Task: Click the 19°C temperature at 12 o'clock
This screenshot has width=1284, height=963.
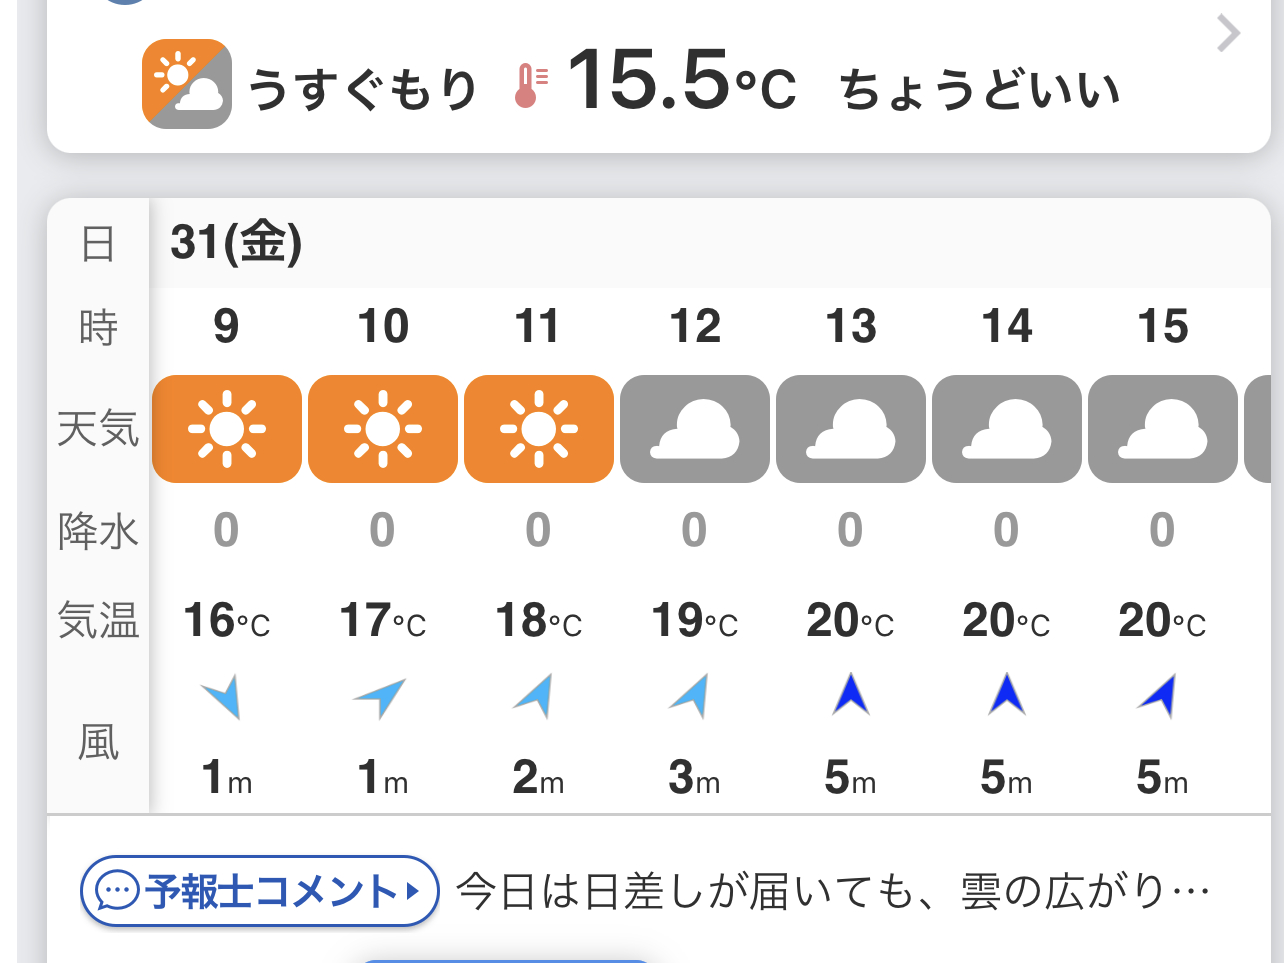Action: point(694,621)
